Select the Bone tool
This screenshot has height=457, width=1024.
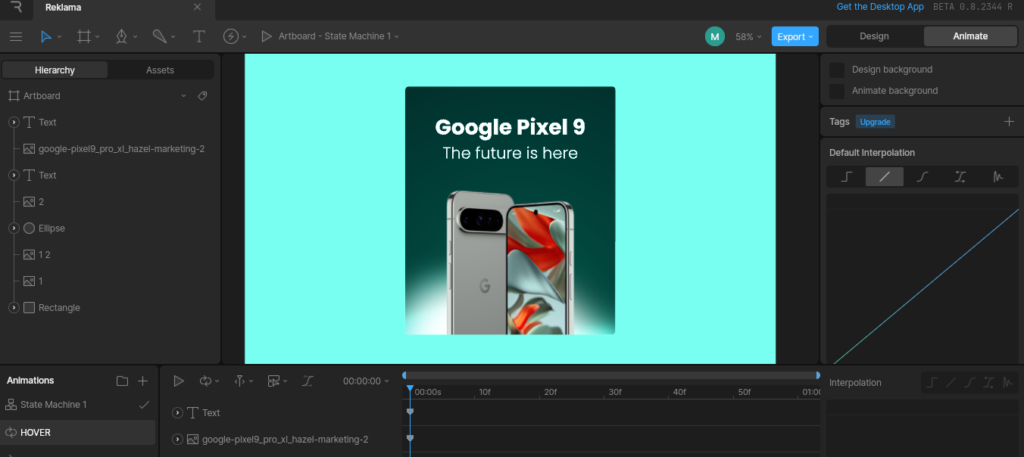coord(159,37)
